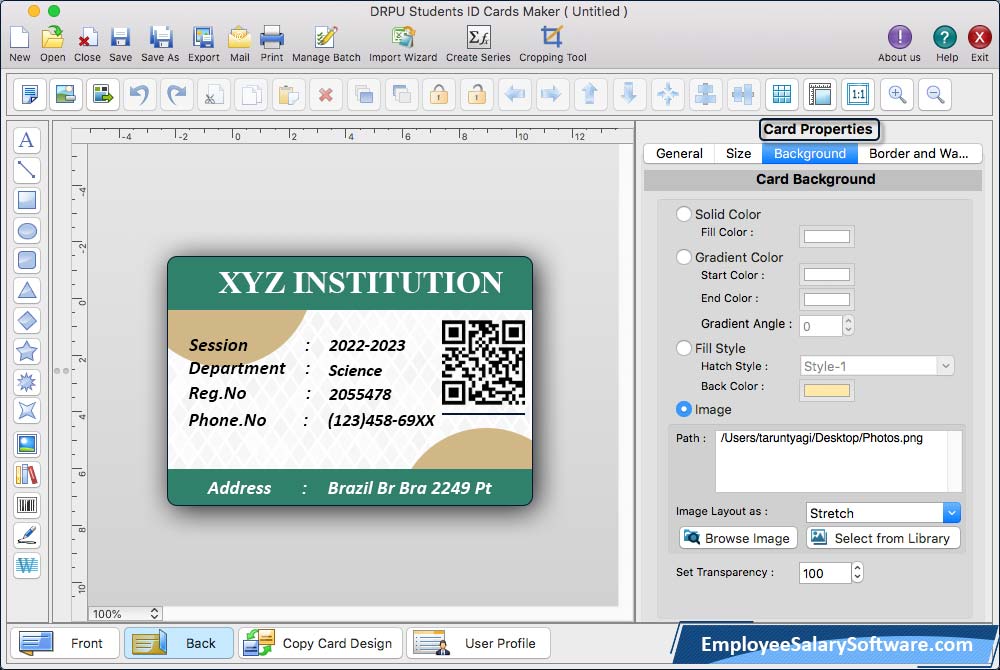The height and width of the screenshot is (670, 1000).
Task: Show the Front side of card
Action: (x=65, y=643)
